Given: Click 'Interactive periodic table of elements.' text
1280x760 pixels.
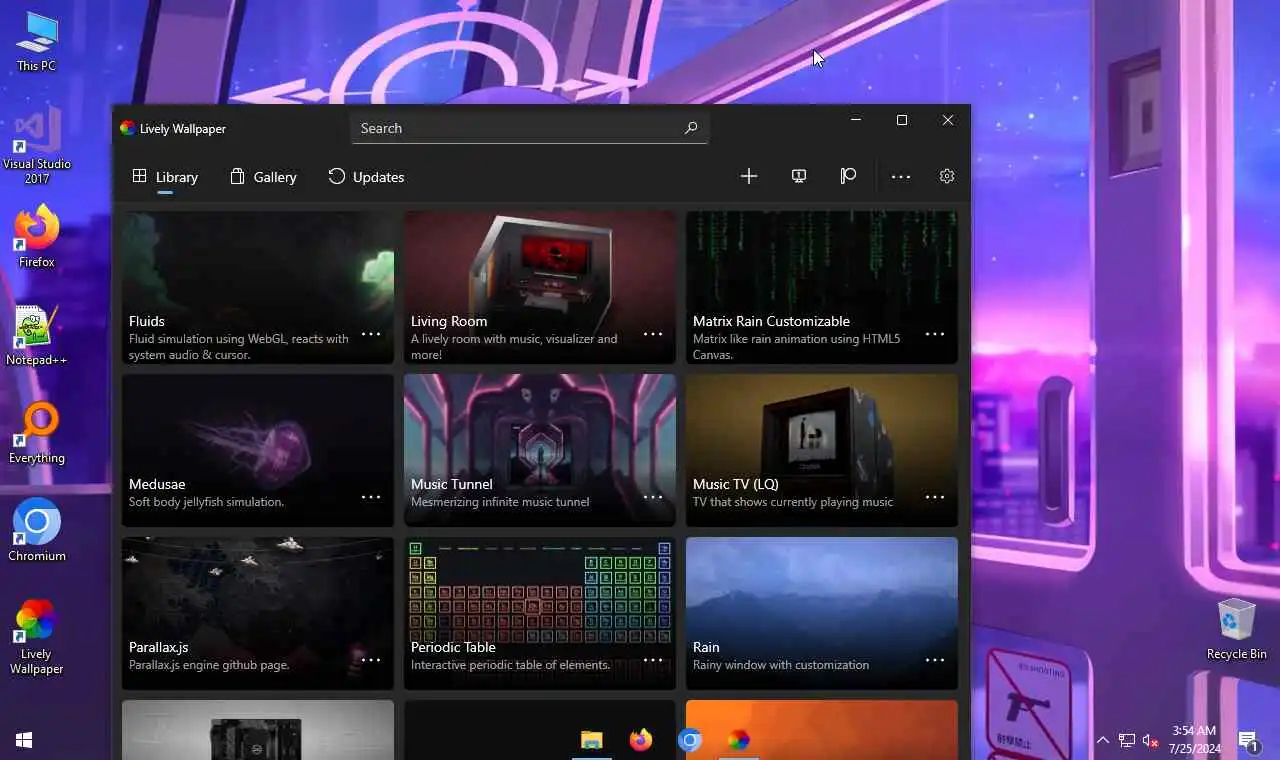Looking at the screenshot, I should tap(510, 665).
